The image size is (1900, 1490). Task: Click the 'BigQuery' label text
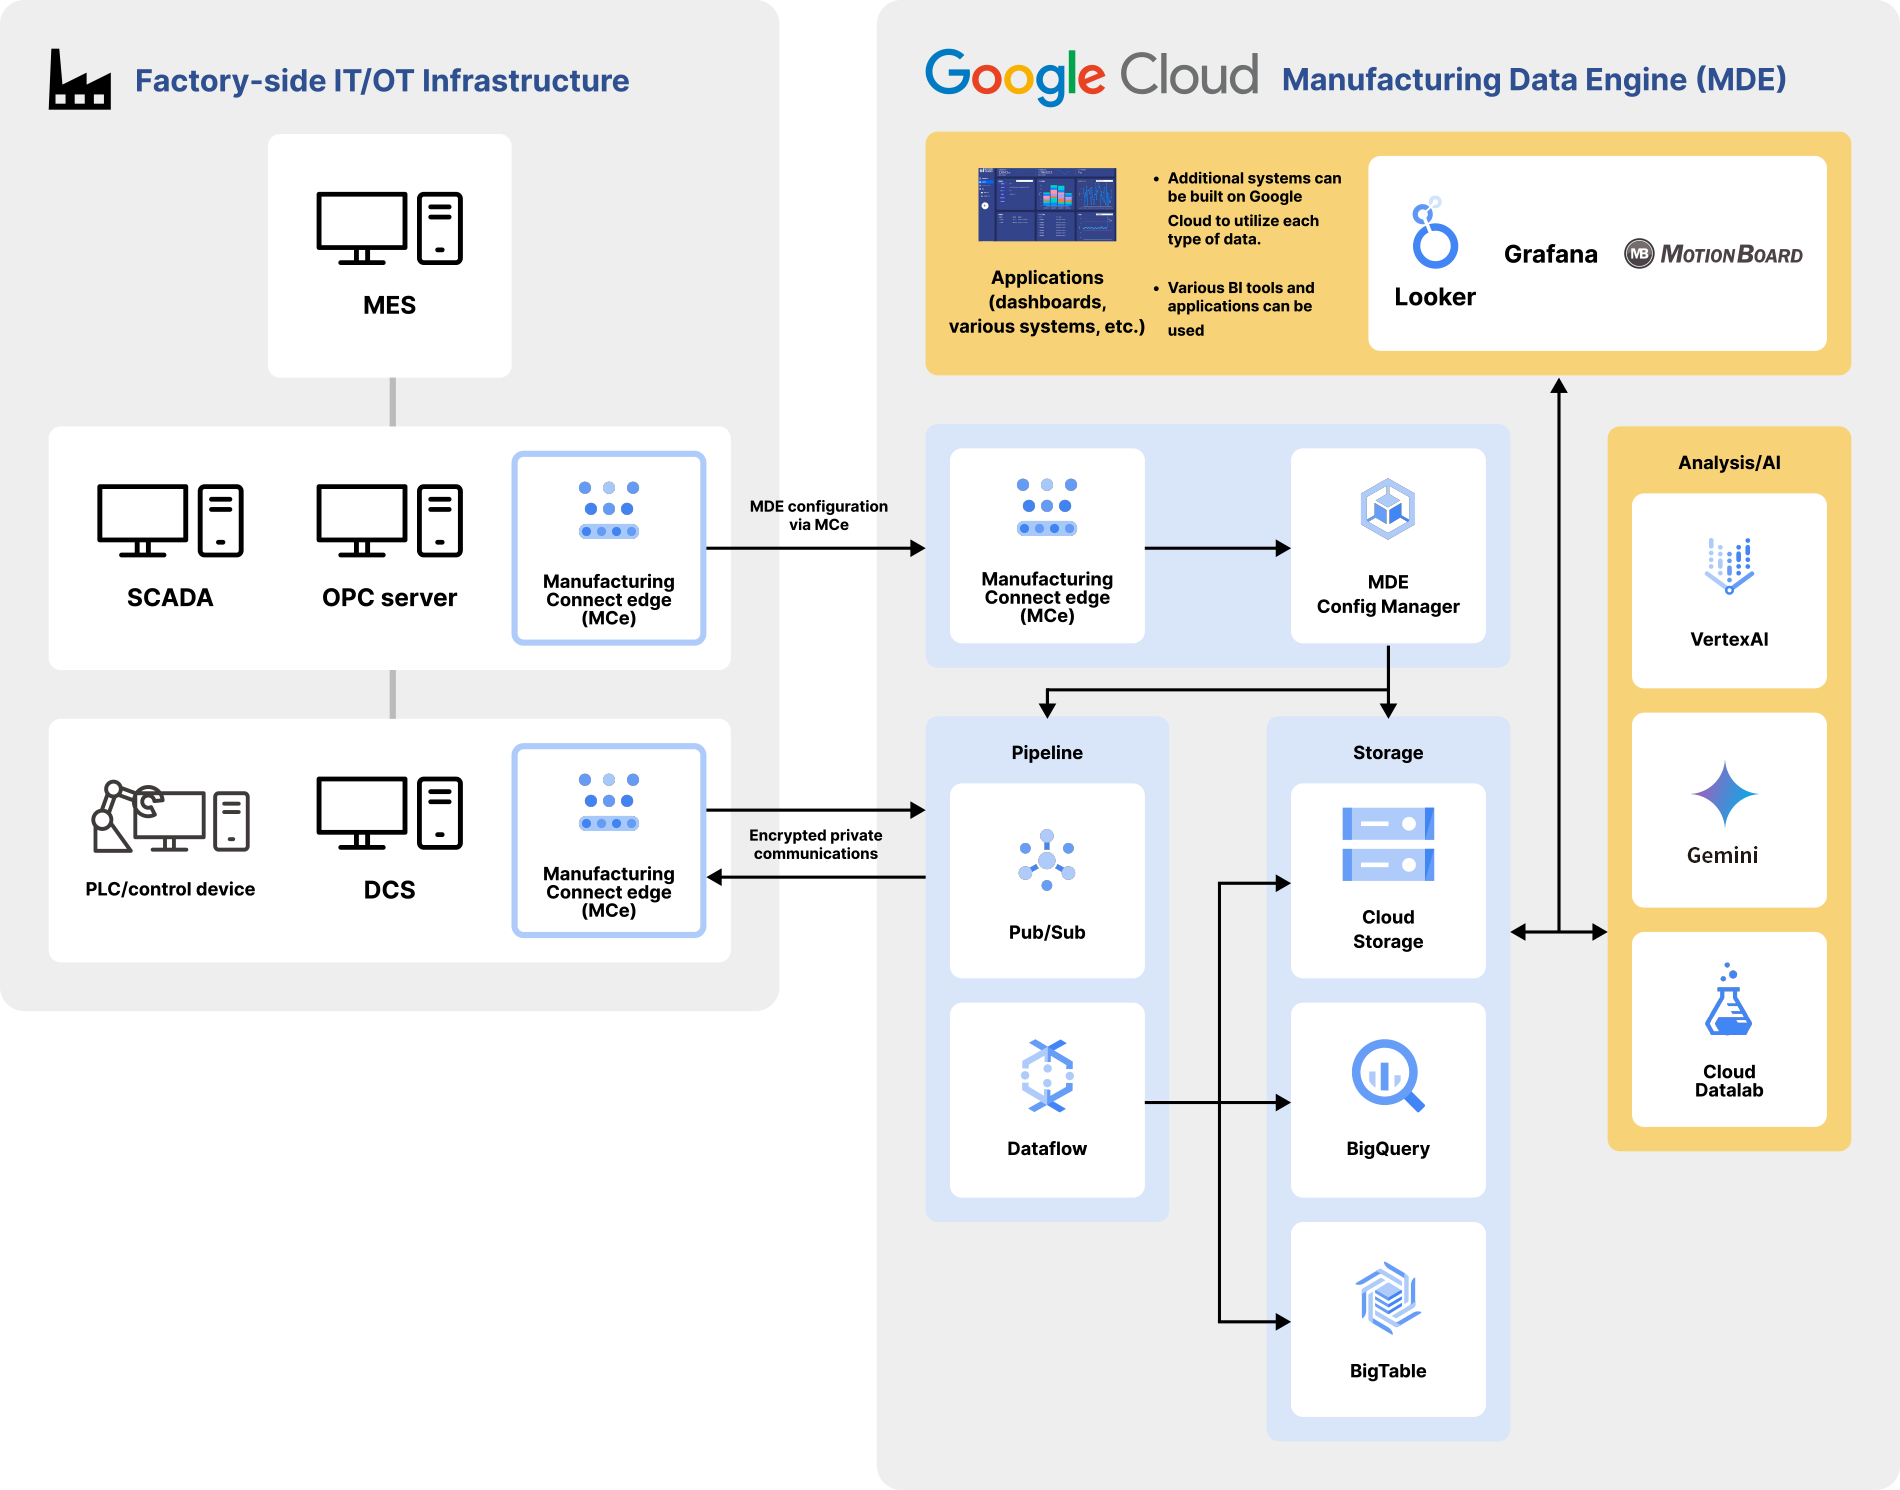pos(1388,1149)
